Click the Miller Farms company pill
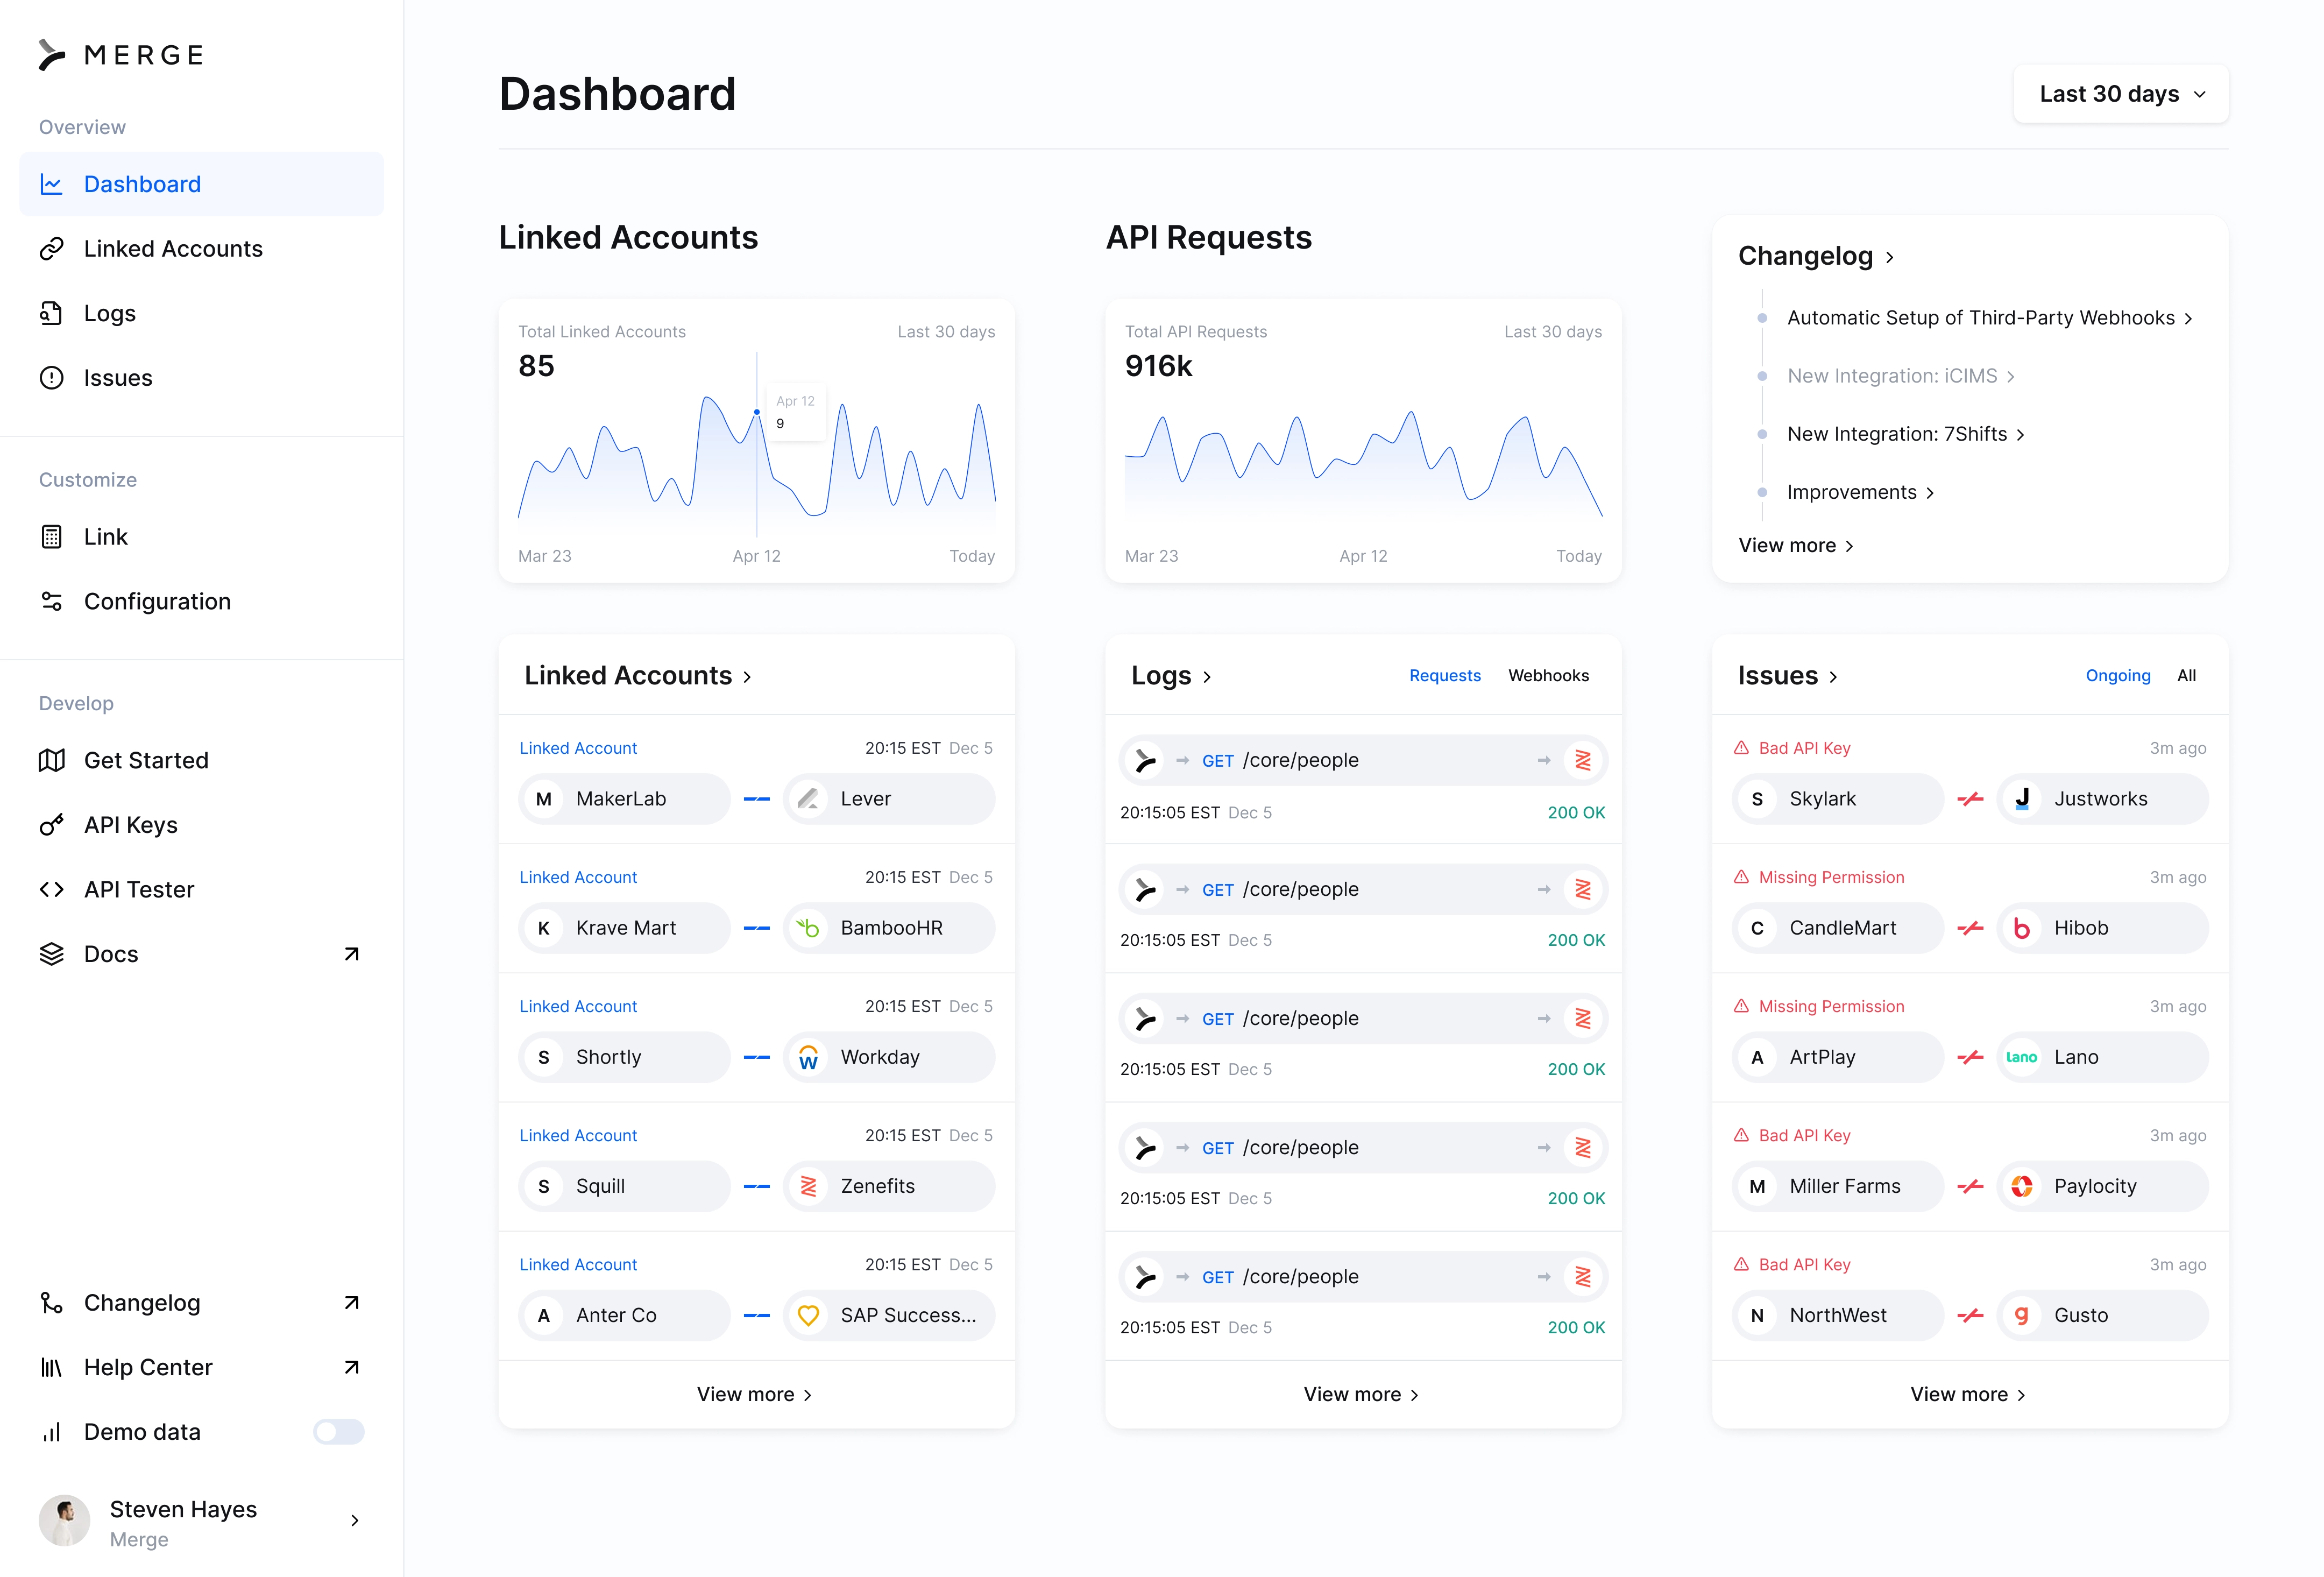This screenshot has width=2324, height=1577. 1838,1186
